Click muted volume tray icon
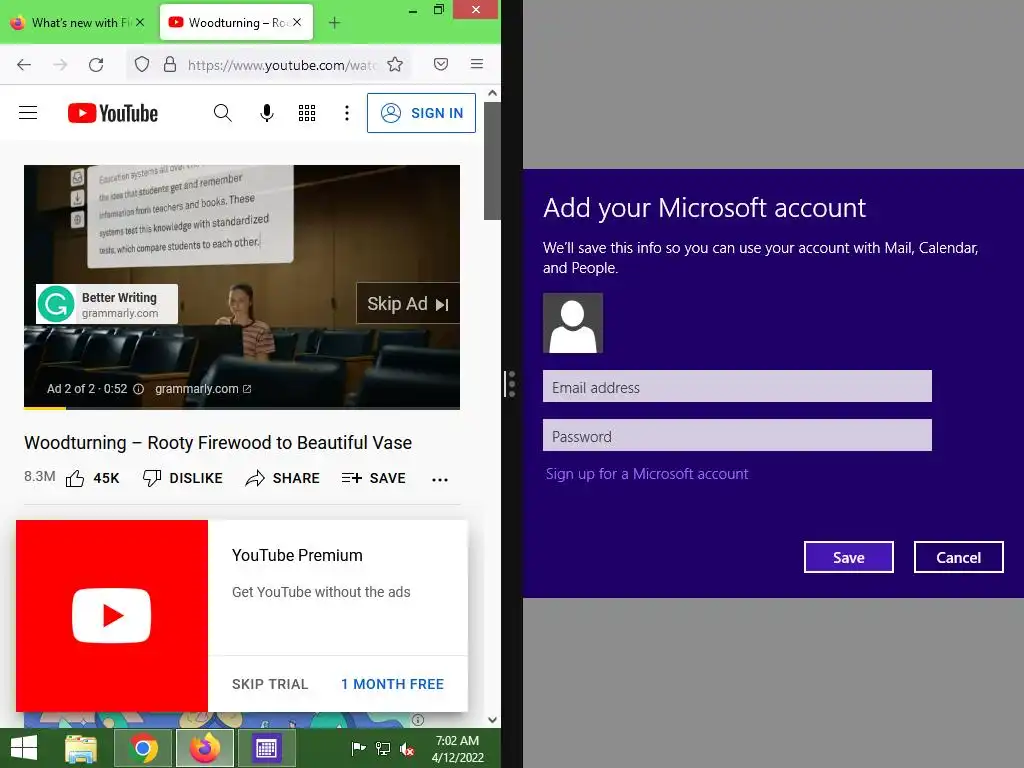Viewport: 1024px width, 768px height. [407, 749]
